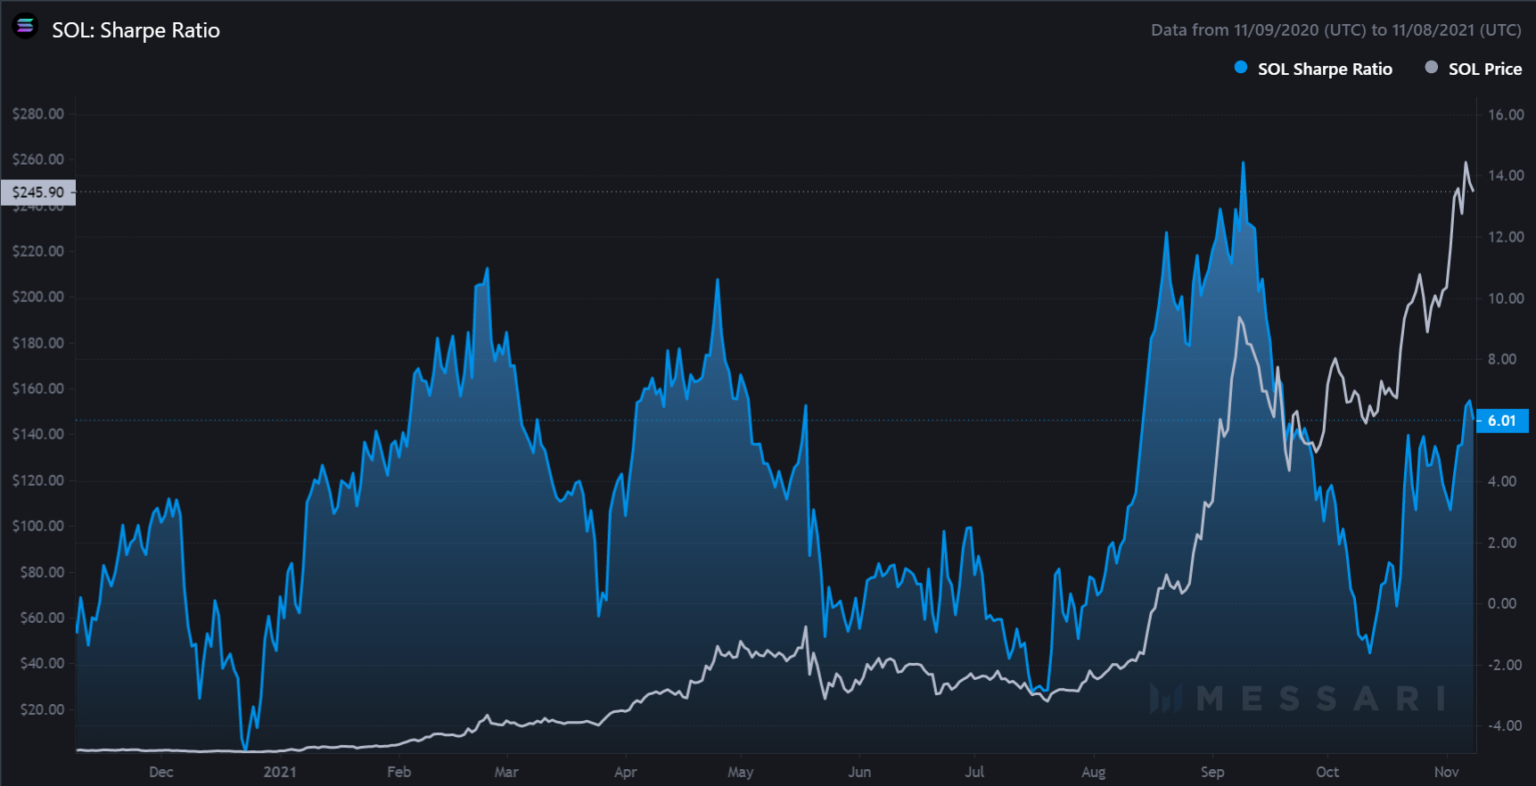Click the Dec label on time axis
The height and width of the screenshot is (786, 1536).
click(160, 772)
